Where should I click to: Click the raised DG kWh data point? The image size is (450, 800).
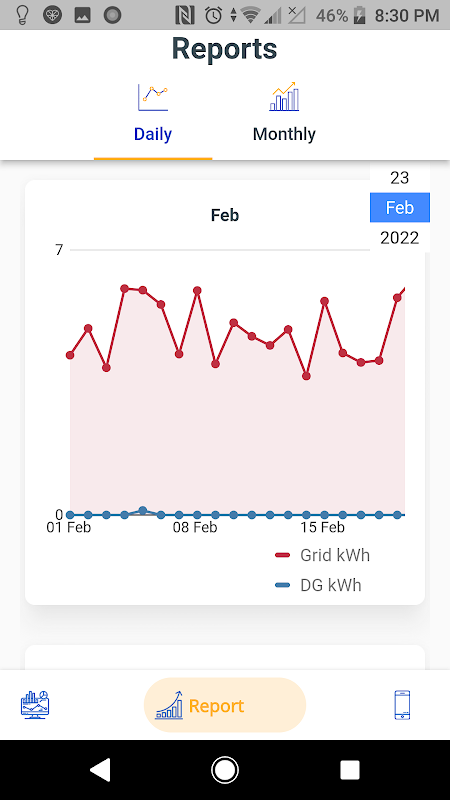click(x=143, y=511)
